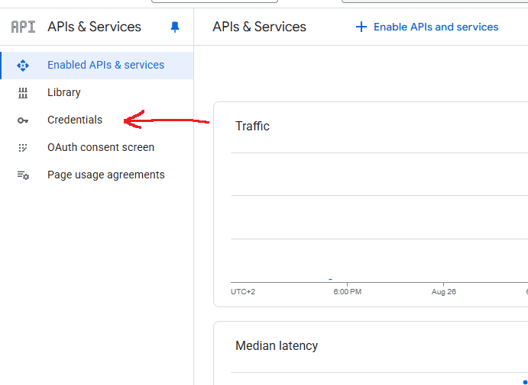Click the OAuth consent screen icon

23,148
